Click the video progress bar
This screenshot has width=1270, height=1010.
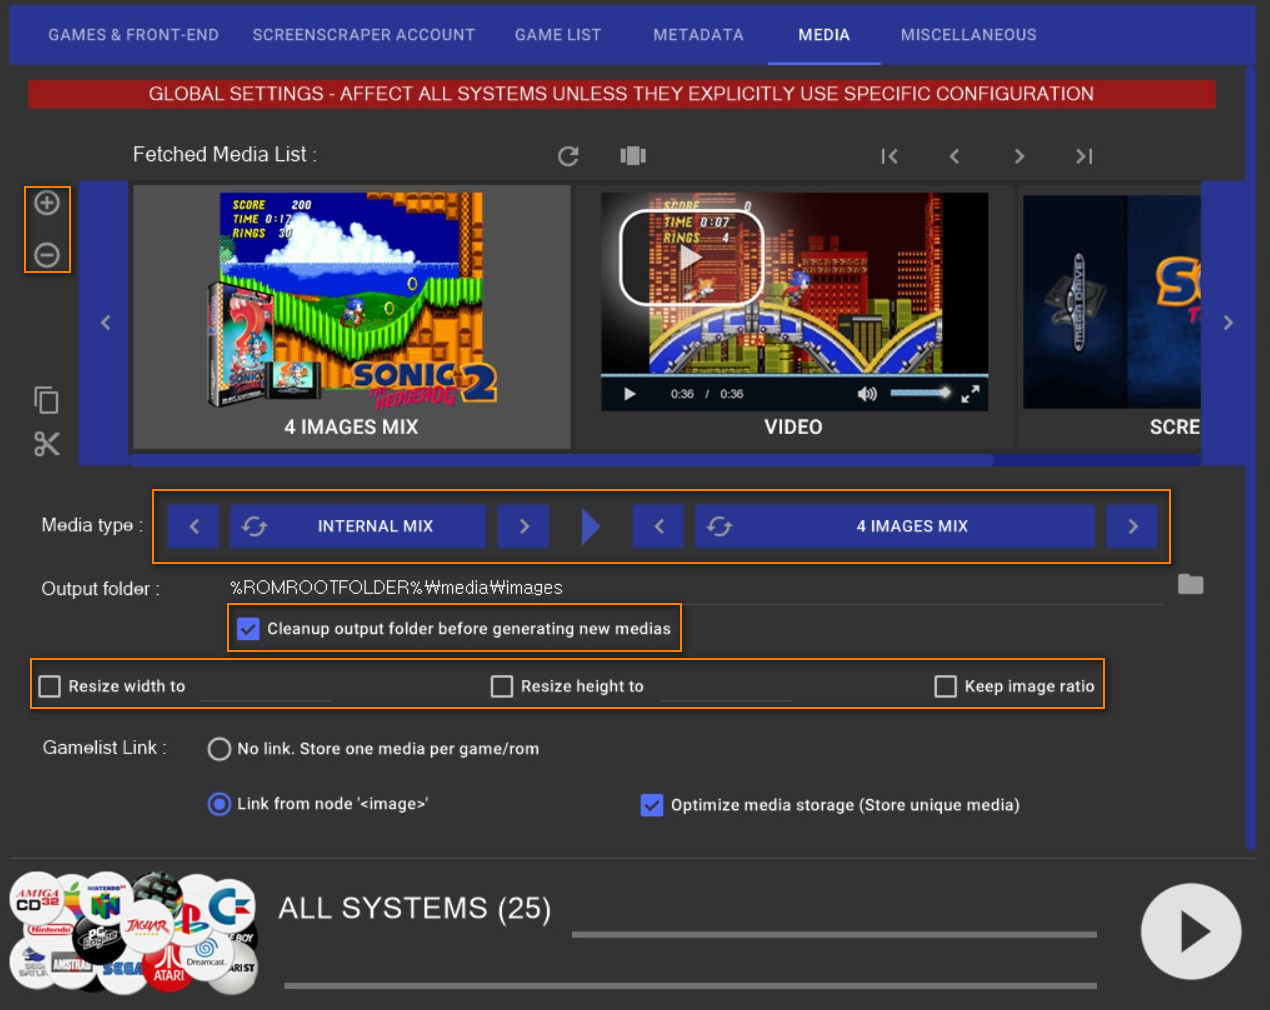coord(794,375)
